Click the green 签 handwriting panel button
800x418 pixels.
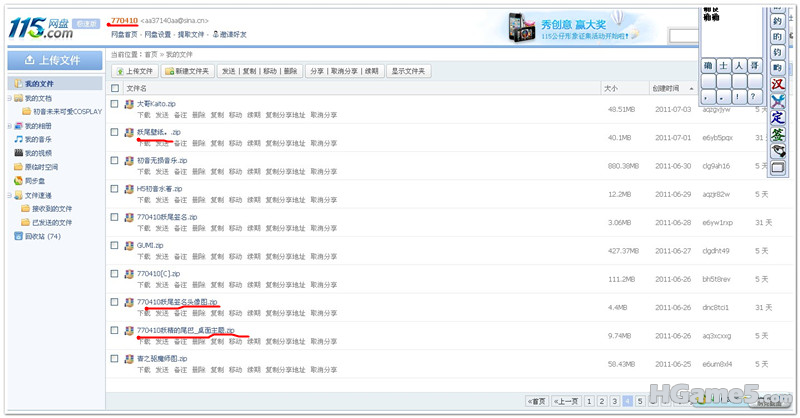[x=778, y=134]
